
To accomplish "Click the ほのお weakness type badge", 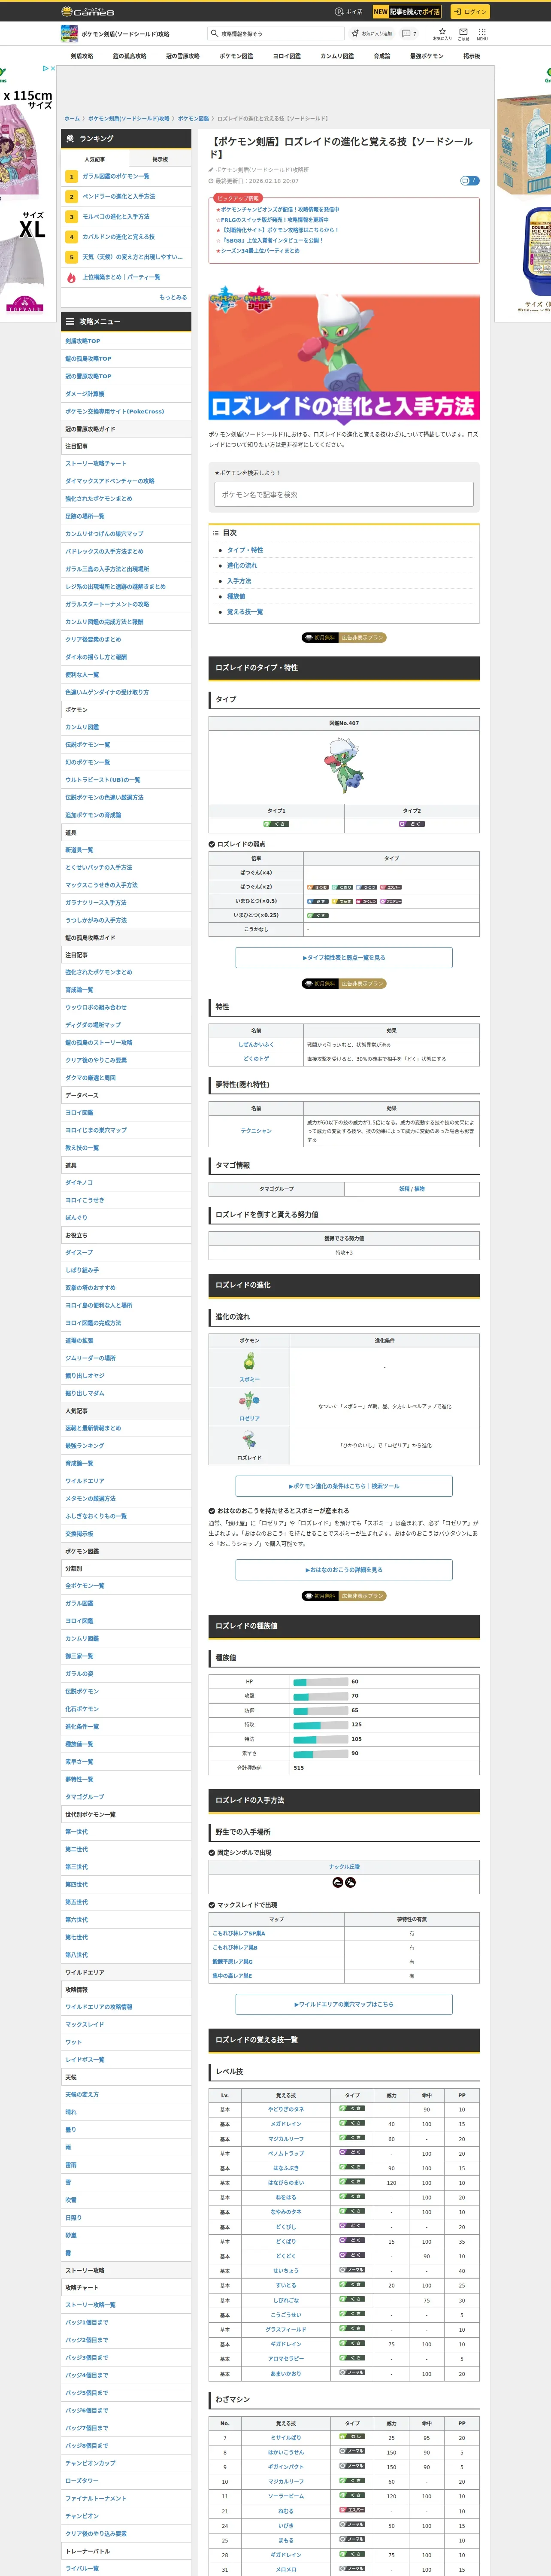I will pos(318,887).
